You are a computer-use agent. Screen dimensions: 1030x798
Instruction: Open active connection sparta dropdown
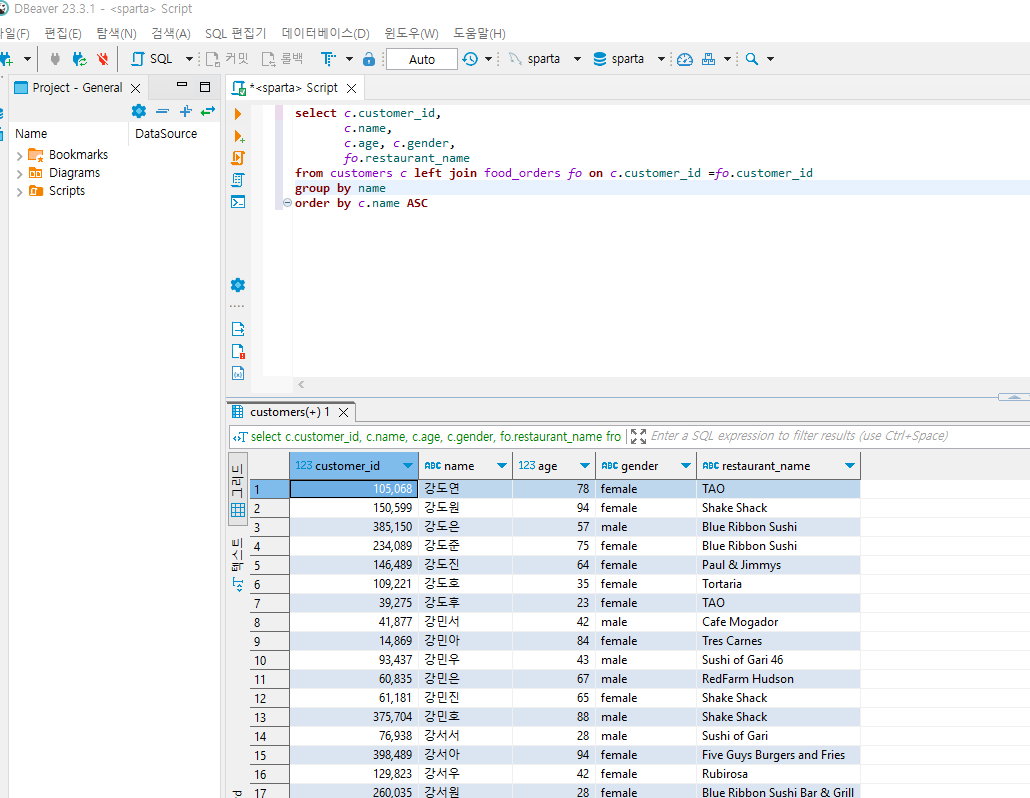(x=577, y=59)
